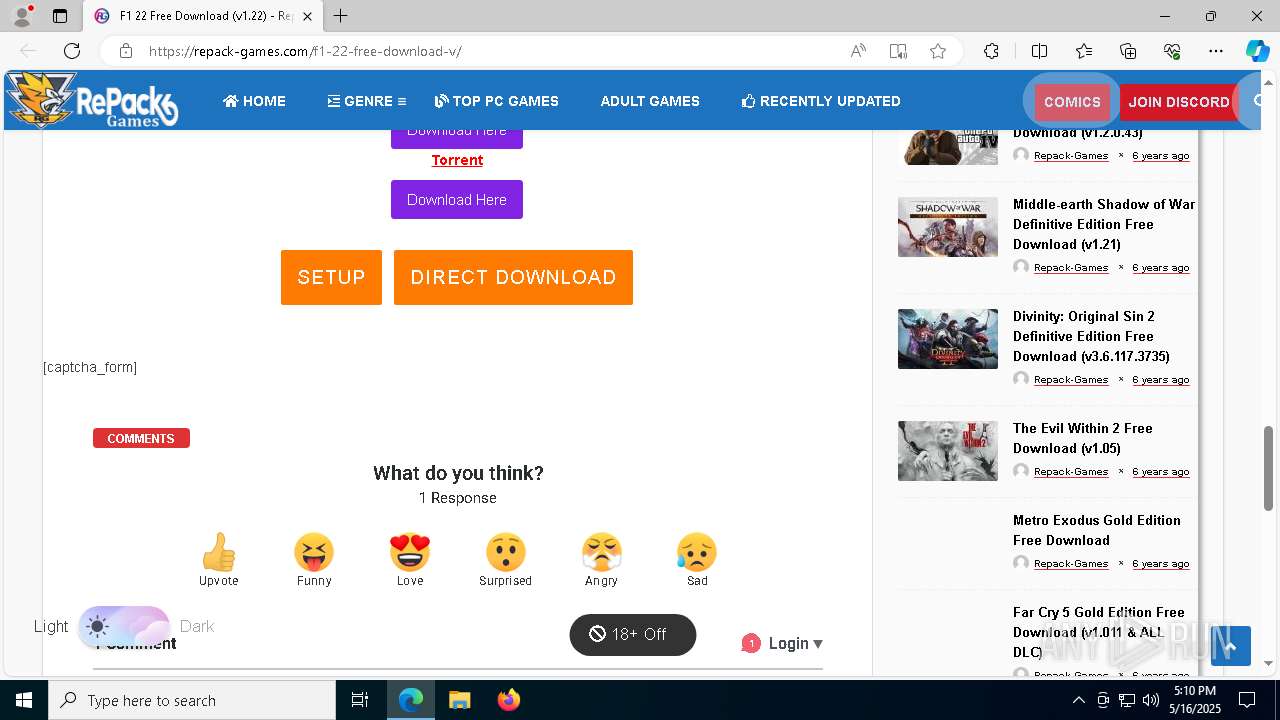Click the orange SETUP button
This screenshot has width=1280, height=720.
(331, 277)
